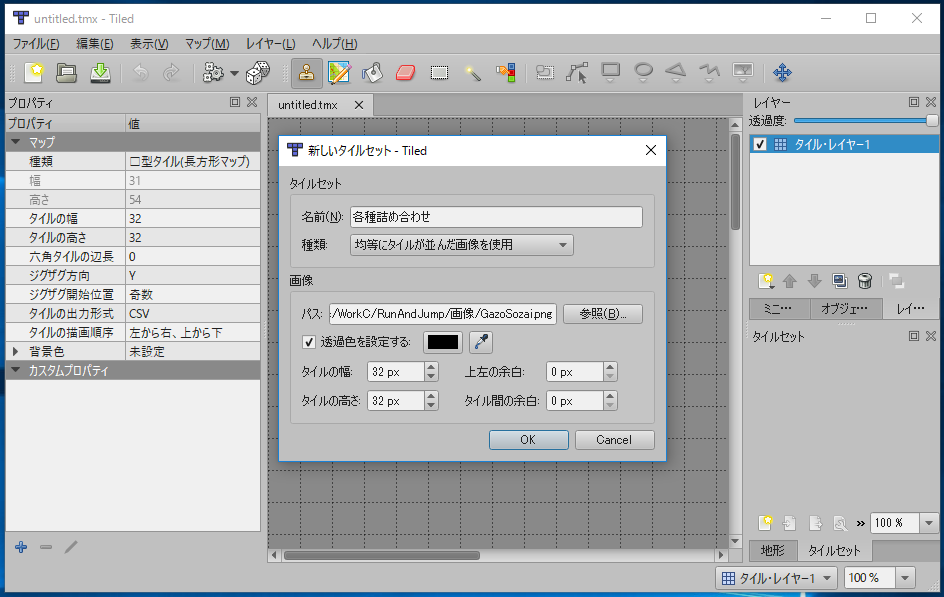Viewport: 944px width, 597px height.
Task: Open the 編集(E) menu
Action: click(95, 44)
